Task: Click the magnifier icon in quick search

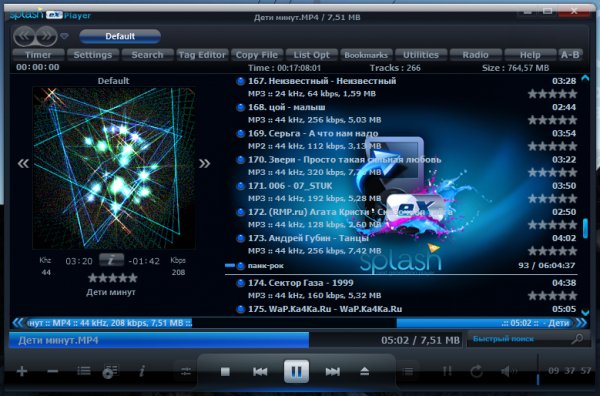Action: (577, 339)
